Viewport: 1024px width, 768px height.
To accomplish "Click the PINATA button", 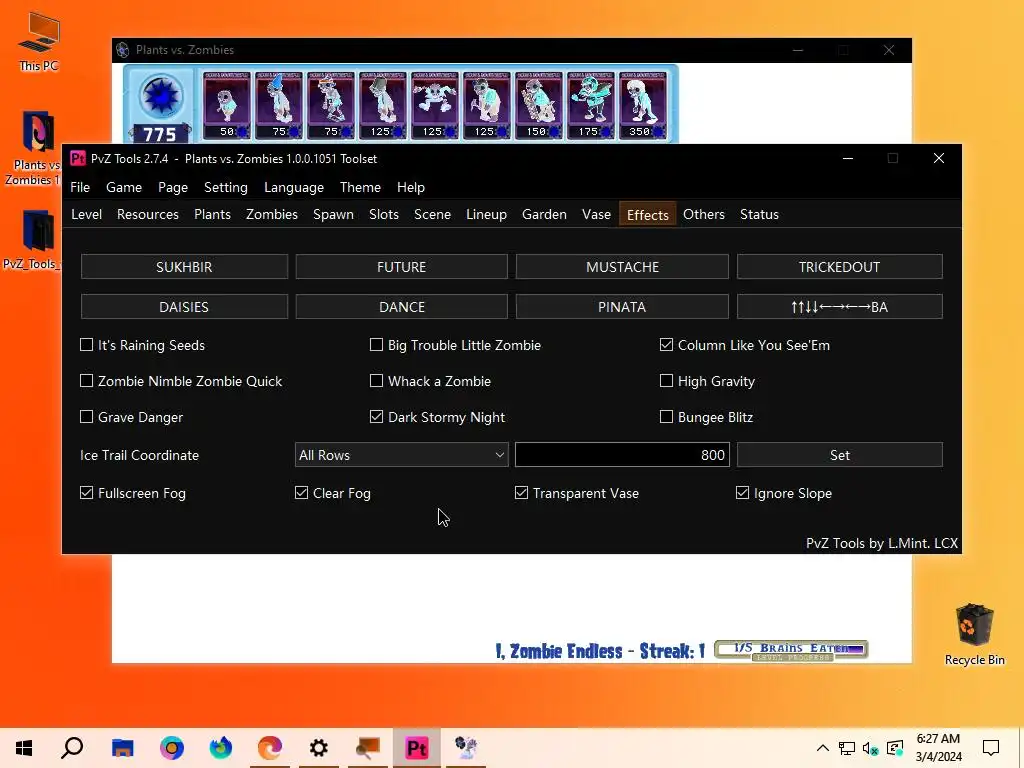I will [622, 306].
